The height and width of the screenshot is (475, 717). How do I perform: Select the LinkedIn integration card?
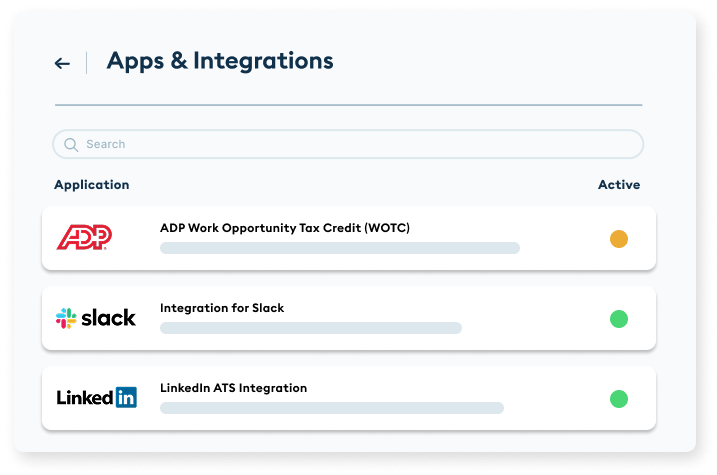coord(540,398)
